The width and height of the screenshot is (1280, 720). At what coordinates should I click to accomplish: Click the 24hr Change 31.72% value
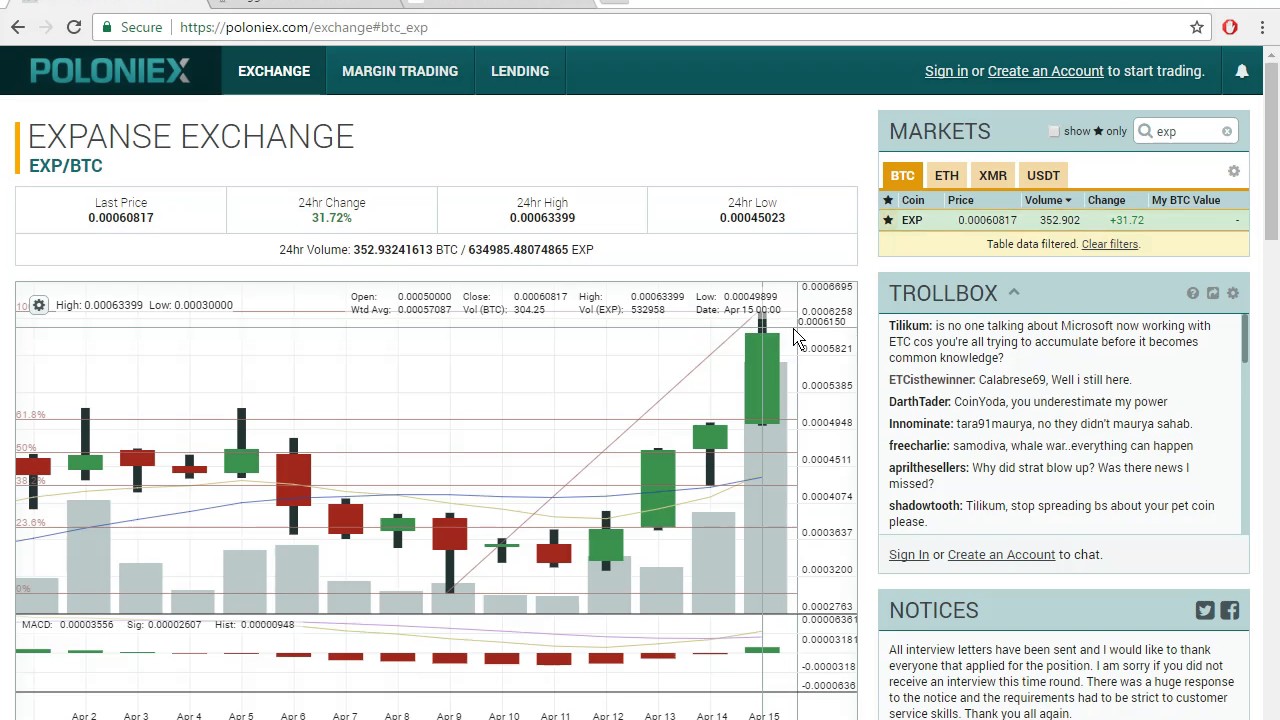[x=331, y=218]
